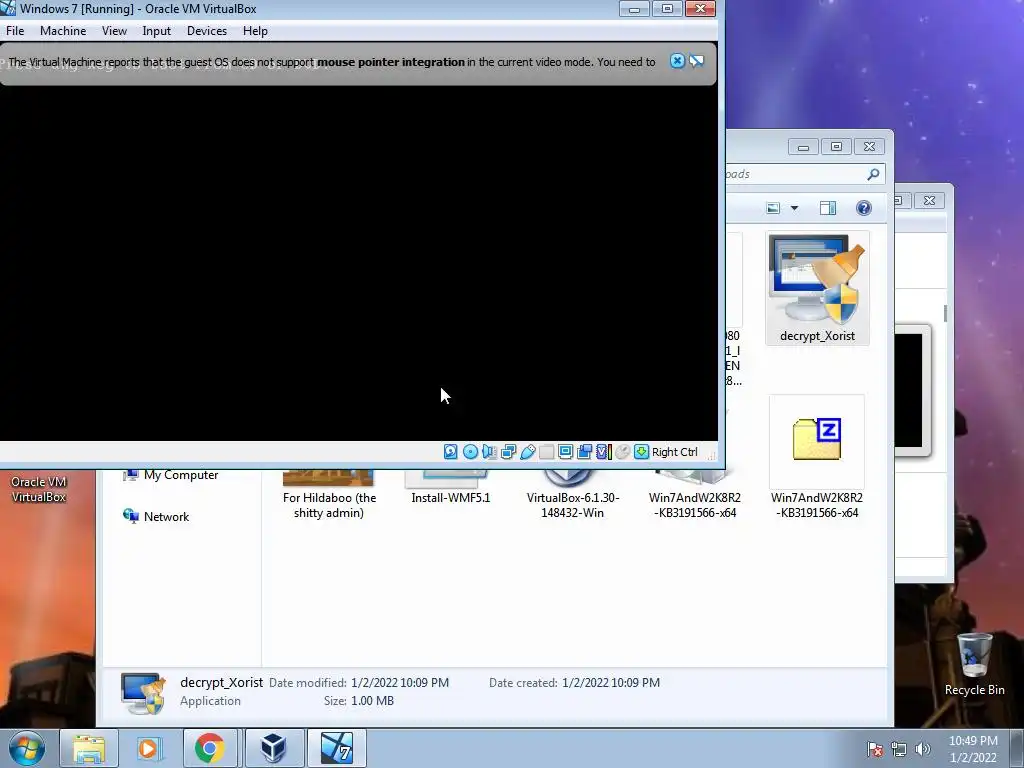Switch to the Windows 7 VM taskbar button

coord(336,748)
